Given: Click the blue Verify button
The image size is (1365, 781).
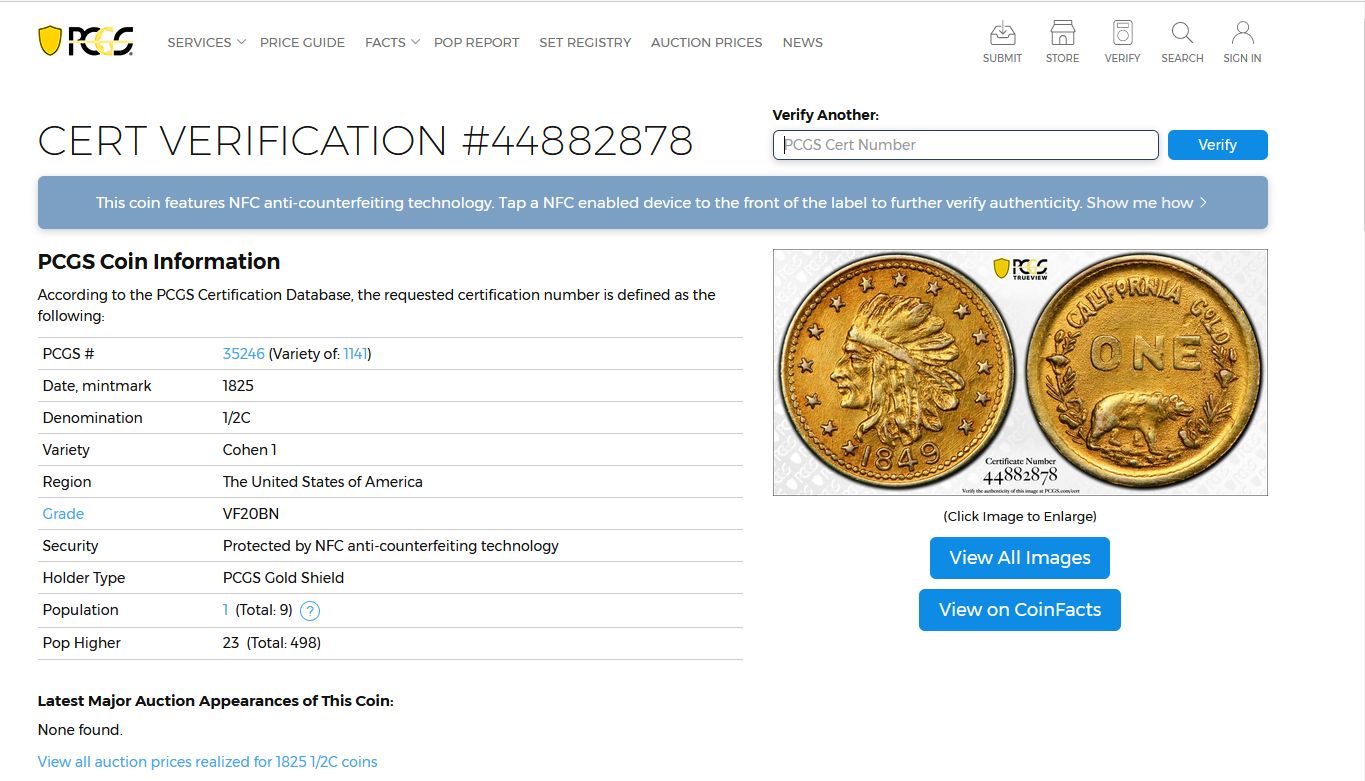Looking at the screenshot, I should (1217, 145).
